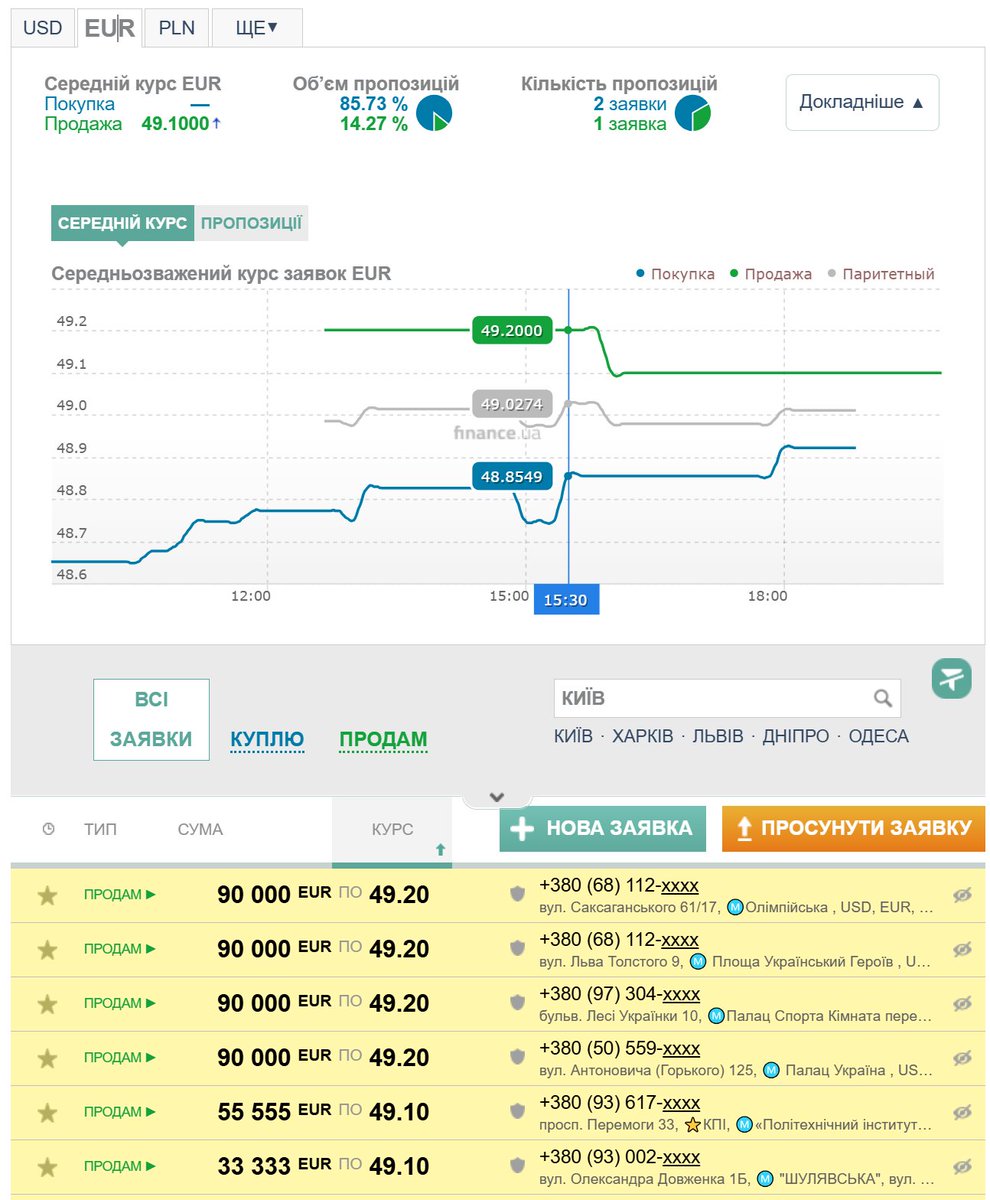Click the КУРС ascending sort arrow

pyautogui.click(x=440, y=849)
